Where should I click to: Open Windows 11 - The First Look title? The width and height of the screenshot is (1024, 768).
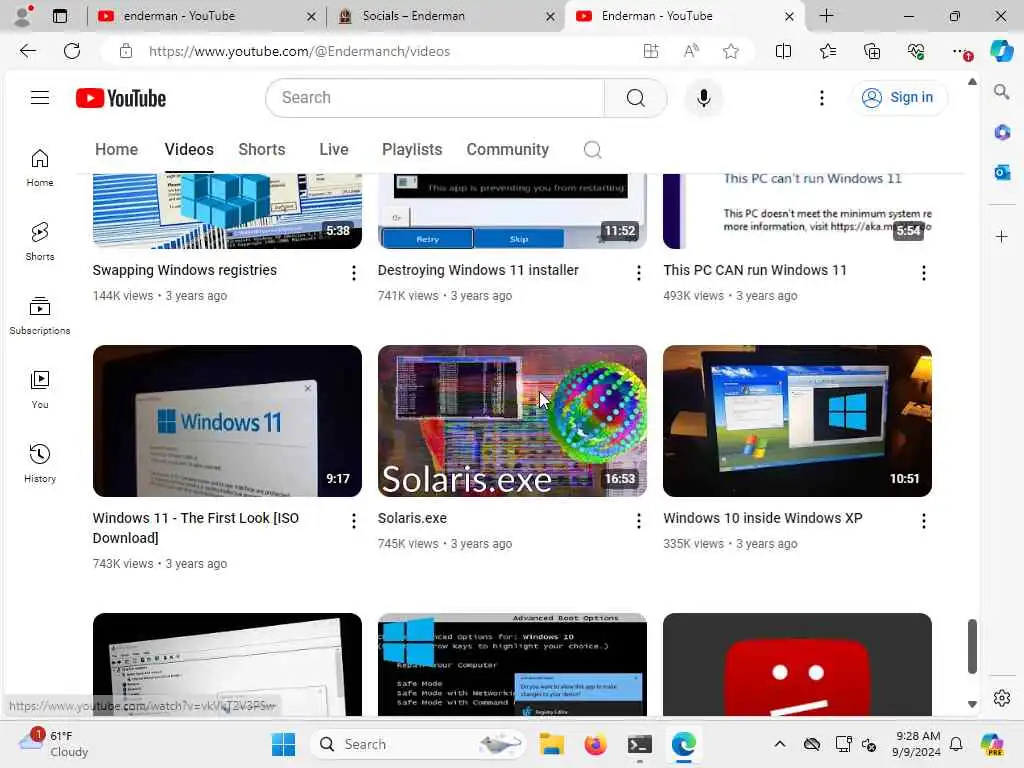[x=196, y=528]
